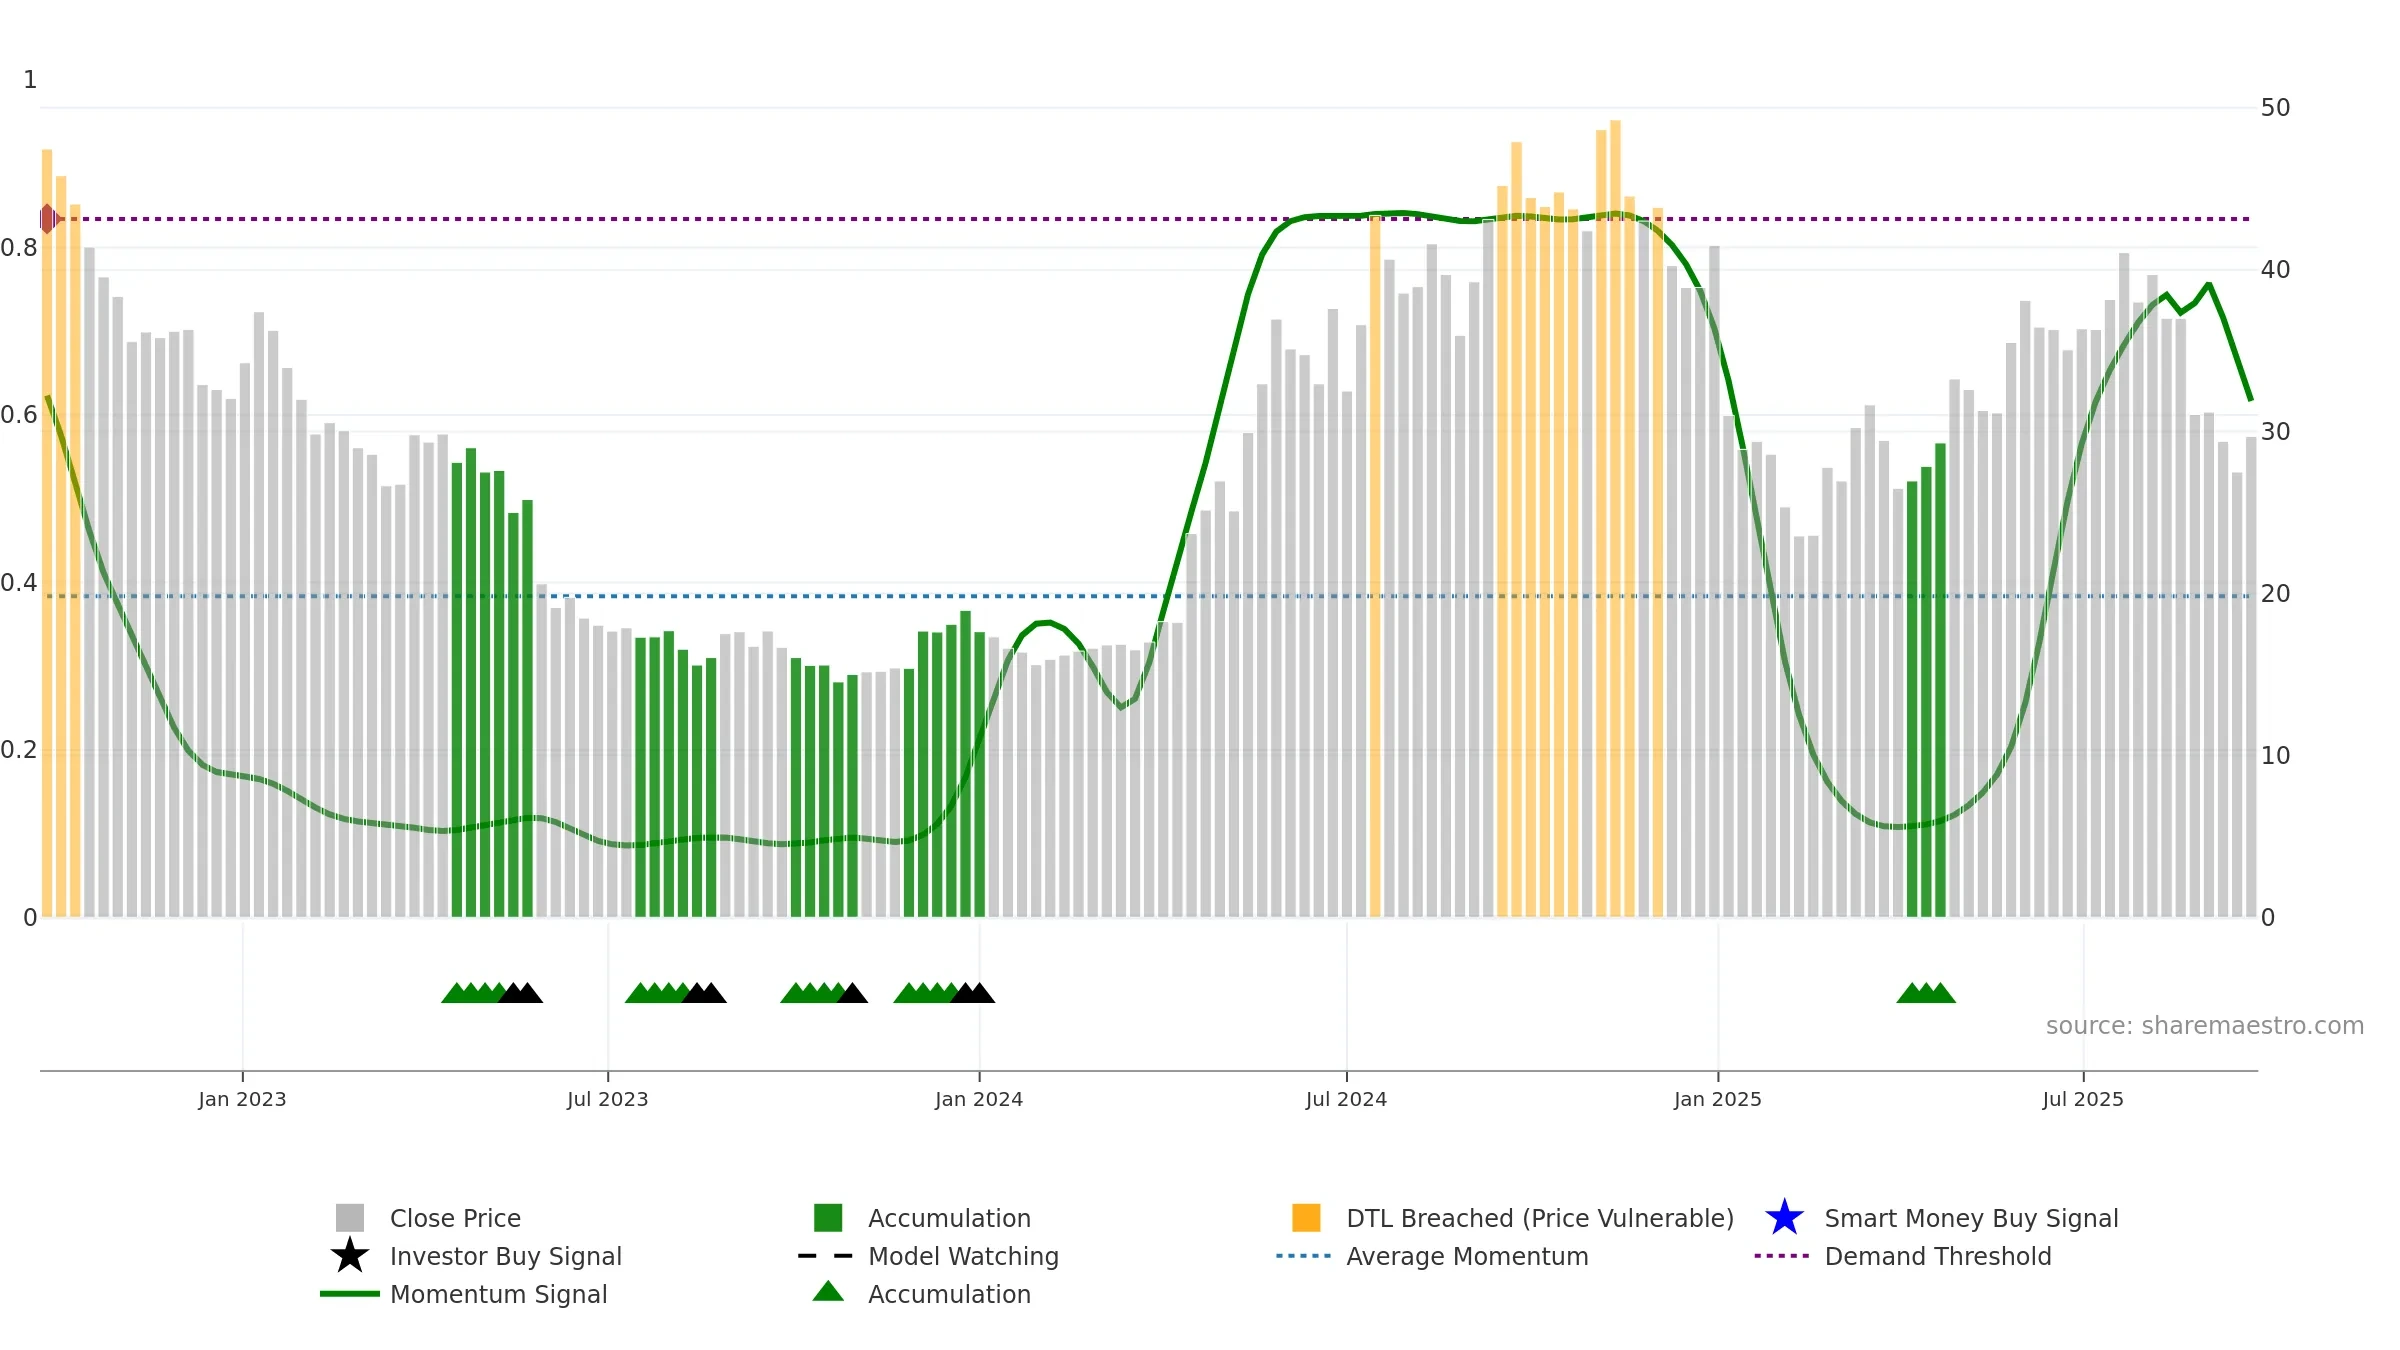
Task: Toggle the Smart Money Buy Signal label
Action: [x=1971, y=1218]
